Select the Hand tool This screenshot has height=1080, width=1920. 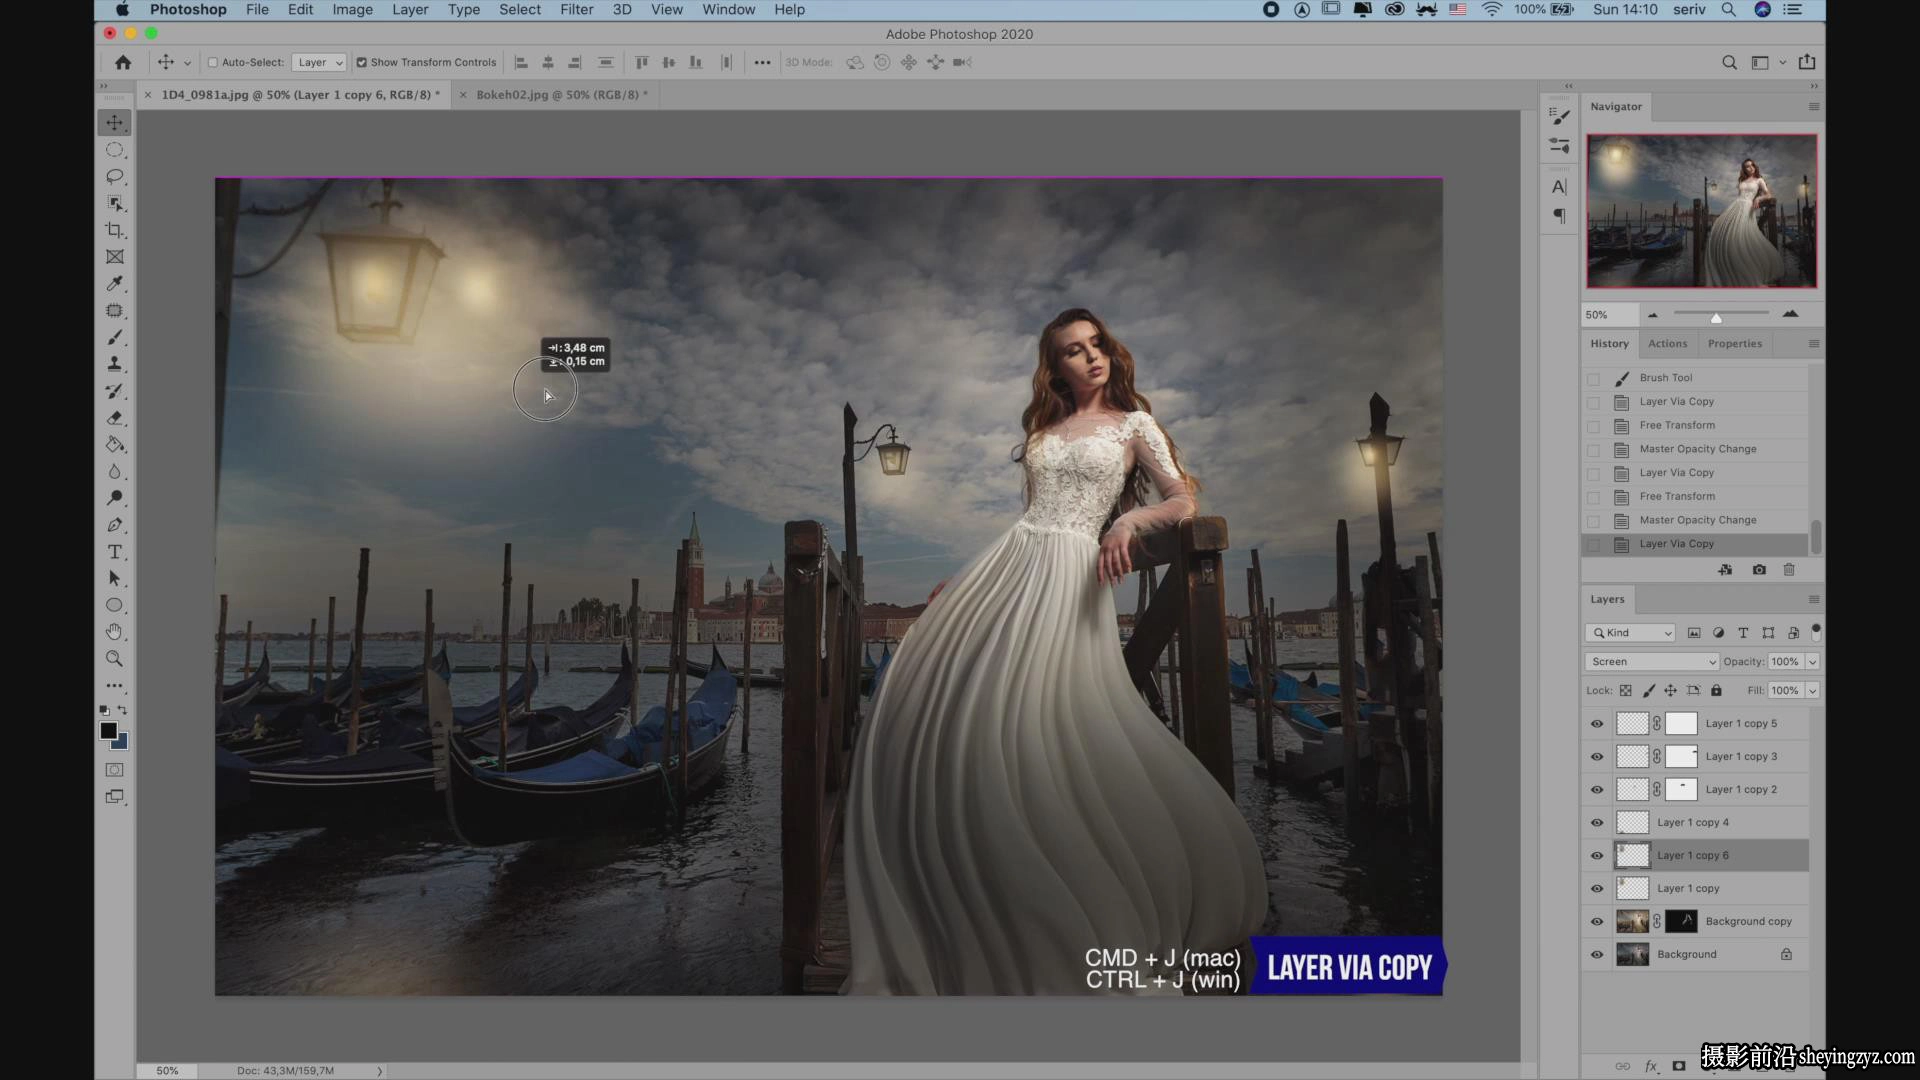coord(115,632)
